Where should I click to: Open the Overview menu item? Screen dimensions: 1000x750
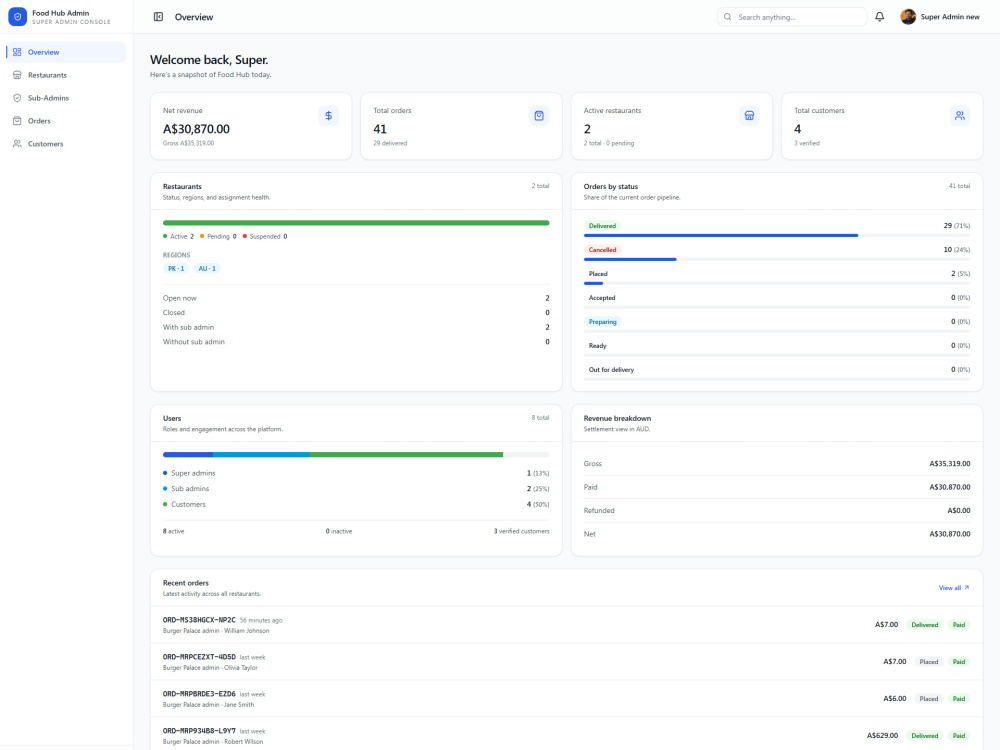[66, 52]
